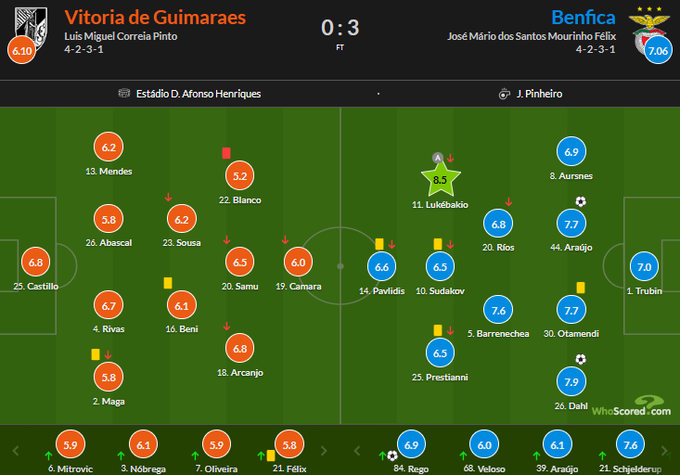Select goalkeeper Trubin's 7.0 rating circle

[644, 268]
